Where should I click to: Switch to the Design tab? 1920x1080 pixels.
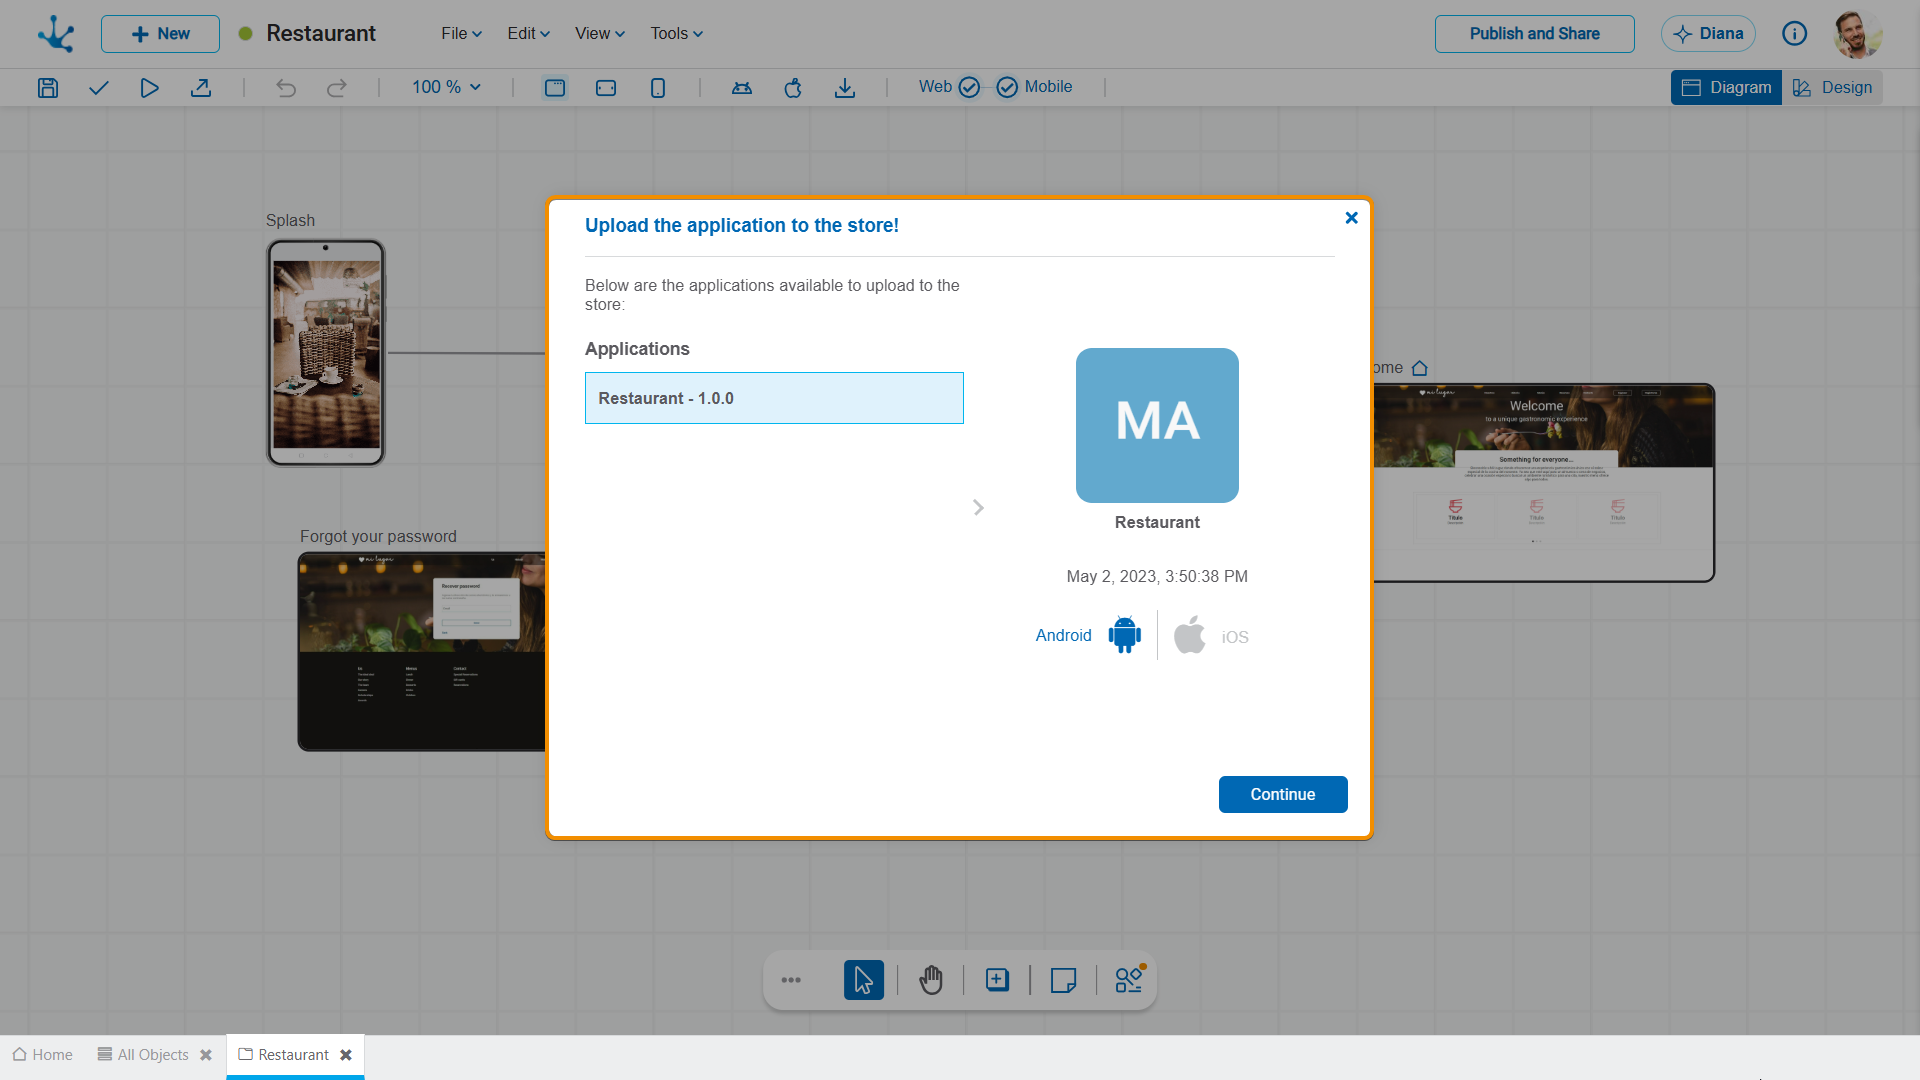(x=1832, y=88)
